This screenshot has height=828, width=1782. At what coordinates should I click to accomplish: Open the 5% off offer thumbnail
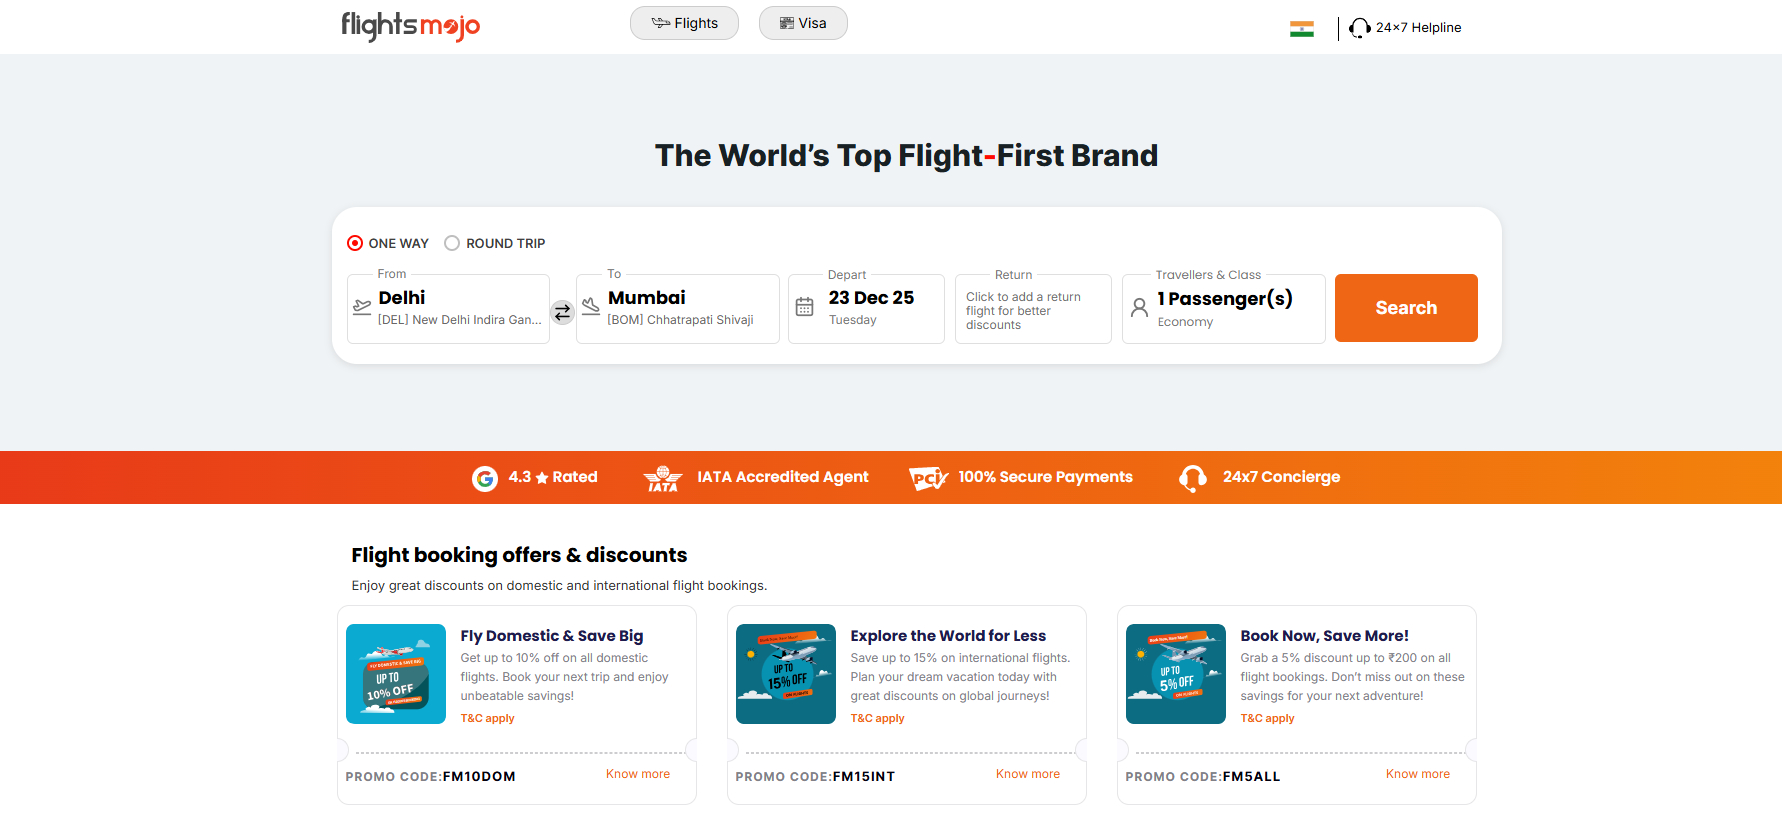[1175, 674]
